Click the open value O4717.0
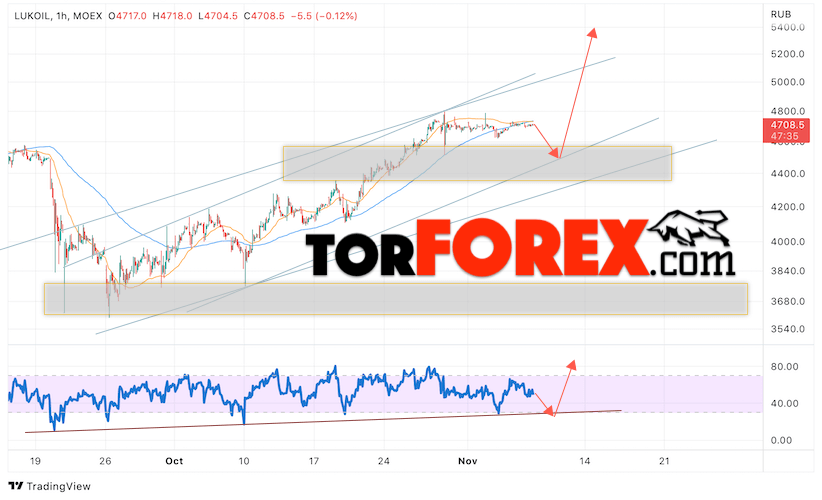 click(127, 16)
